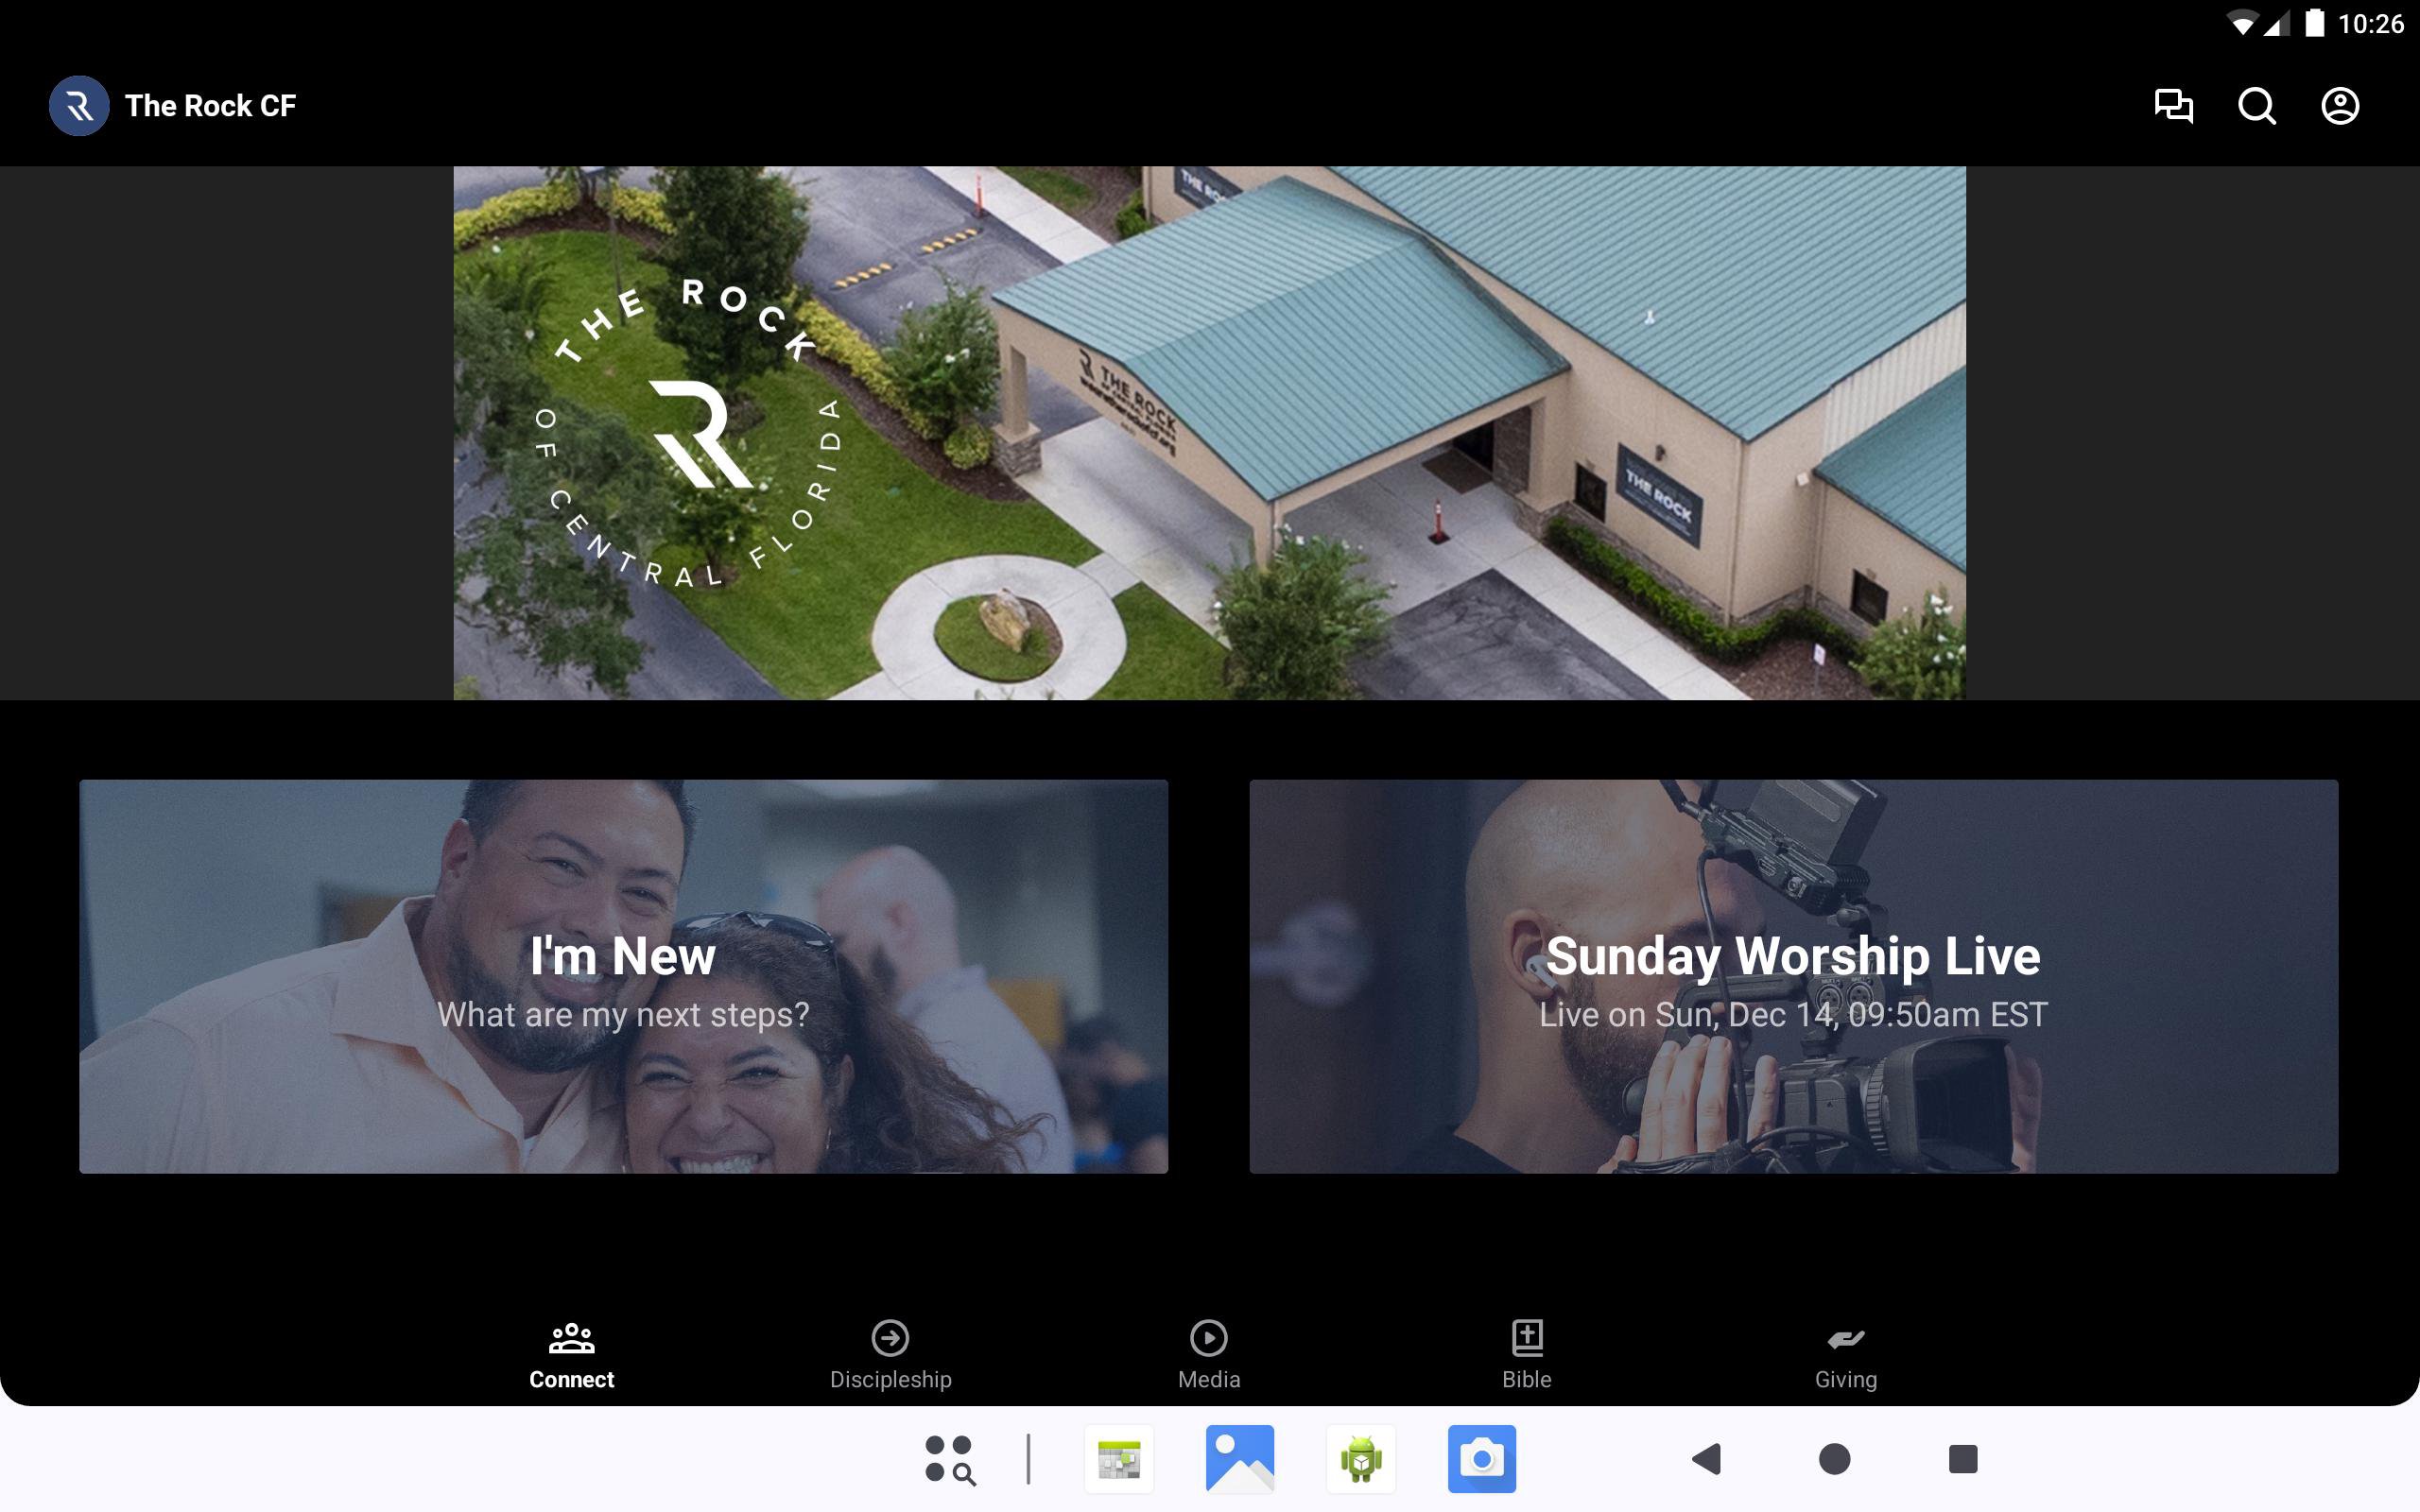The height and width of the screenshot is (1512, 2420).
Task: Switch to the Discipleship tab label
Action: click(x=890, y=1380)
